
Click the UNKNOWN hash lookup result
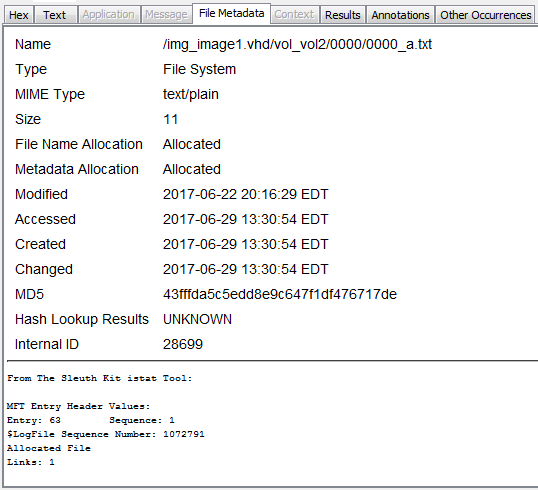point(197,319)
